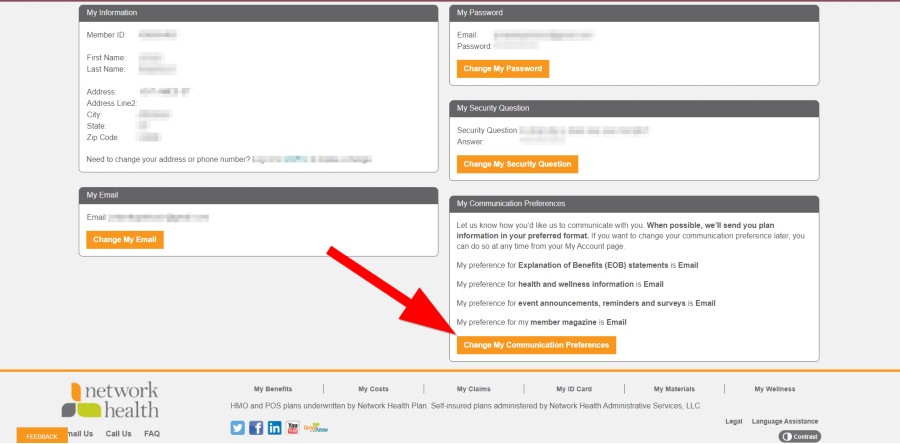The image size is (900, 444).
Task: Click the Network Health logo
Action: click(111, 399)
